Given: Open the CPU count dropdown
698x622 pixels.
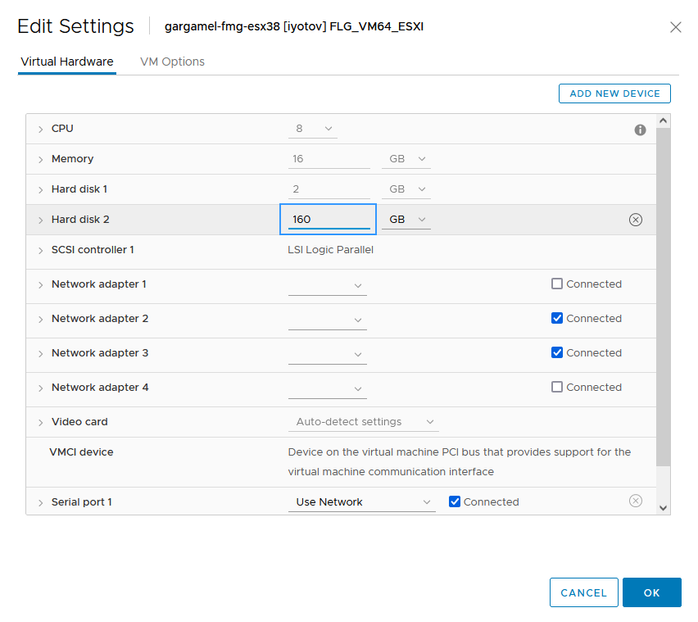Looking at the screenshot, I should coord(315,129).
